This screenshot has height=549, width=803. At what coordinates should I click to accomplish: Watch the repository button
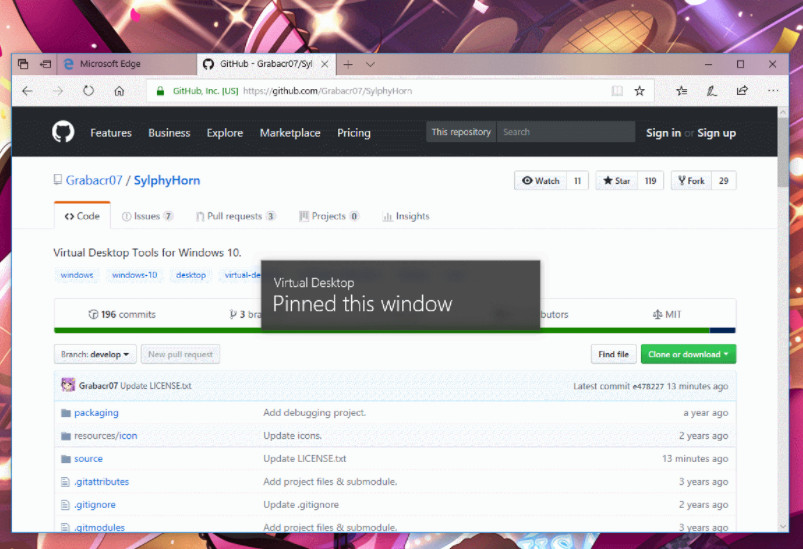click(541, 180)
